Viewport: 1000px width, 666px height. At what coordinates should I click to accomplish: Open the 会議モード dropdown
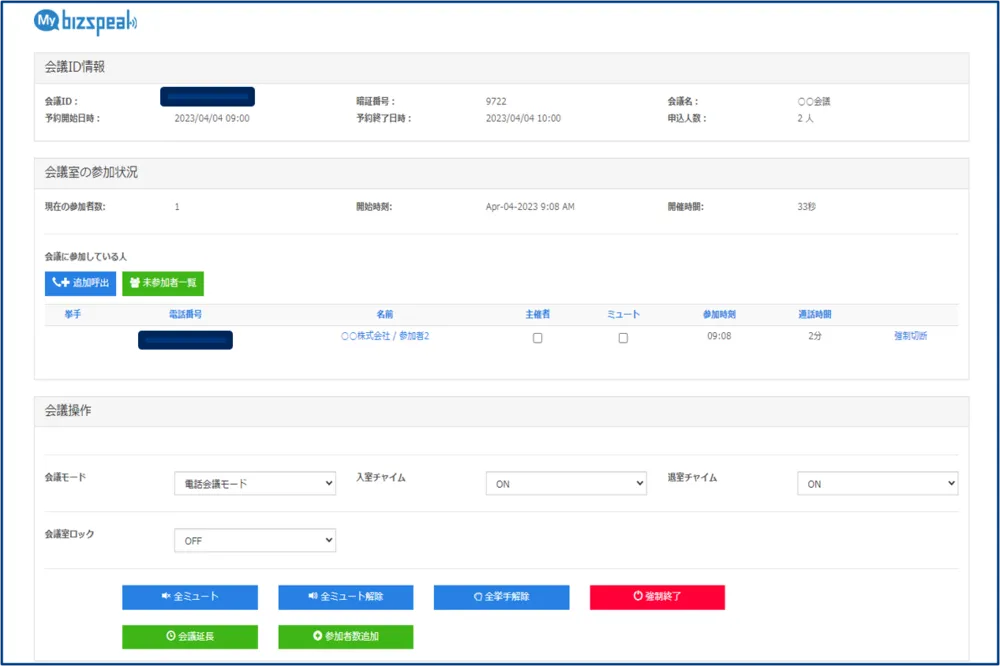pyautogui.click(x=255, y=484)
